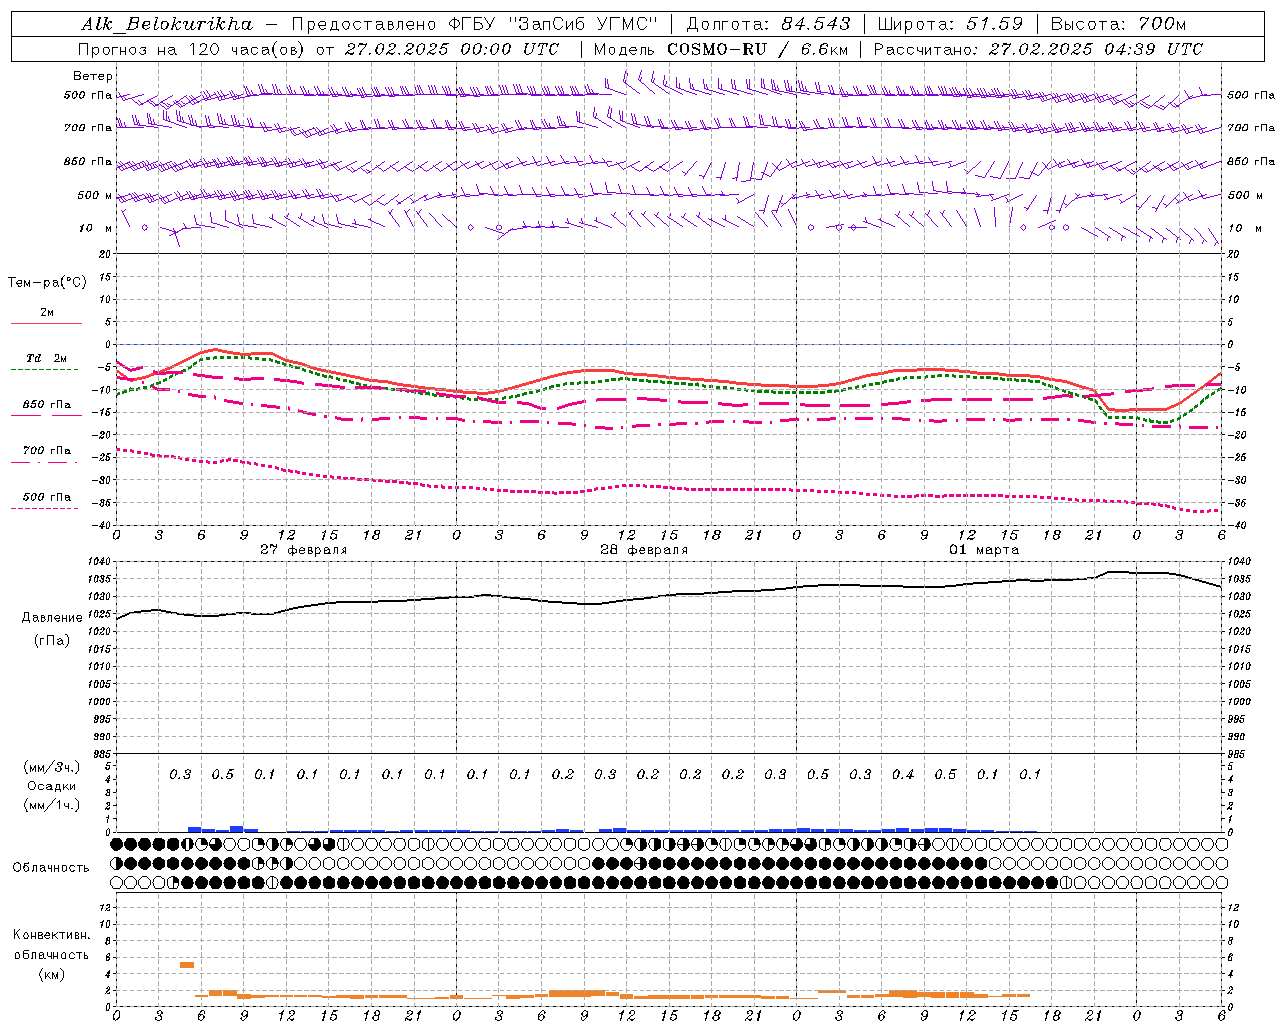1280x1024 pixels.
Task: Click the date label 27 февраля
Action: (x=304, y=550)
